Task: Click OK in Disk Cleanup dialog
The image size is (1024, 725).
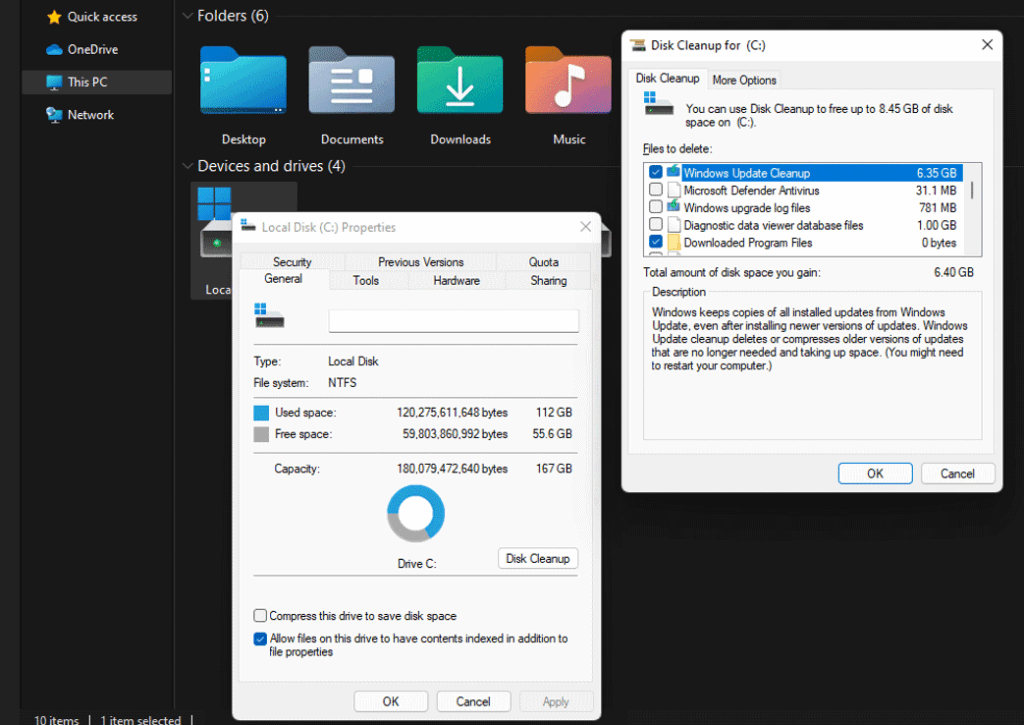Action: [875, 474]
